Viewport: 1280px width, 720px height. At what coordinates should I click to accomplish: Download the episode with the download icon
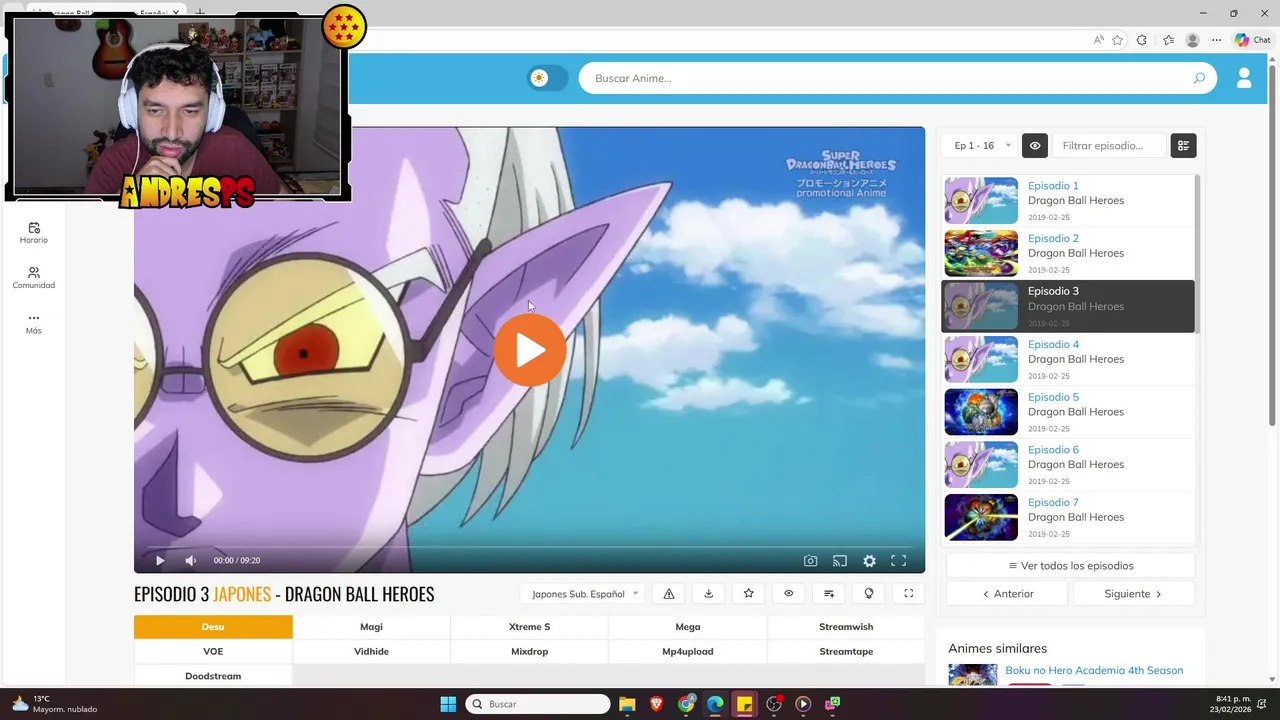point(709,594)
